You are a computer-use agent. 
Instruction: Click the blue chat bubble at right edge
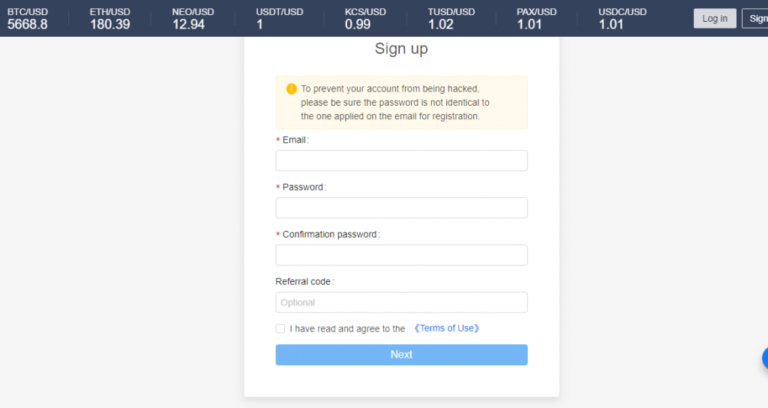click(765, 359)
